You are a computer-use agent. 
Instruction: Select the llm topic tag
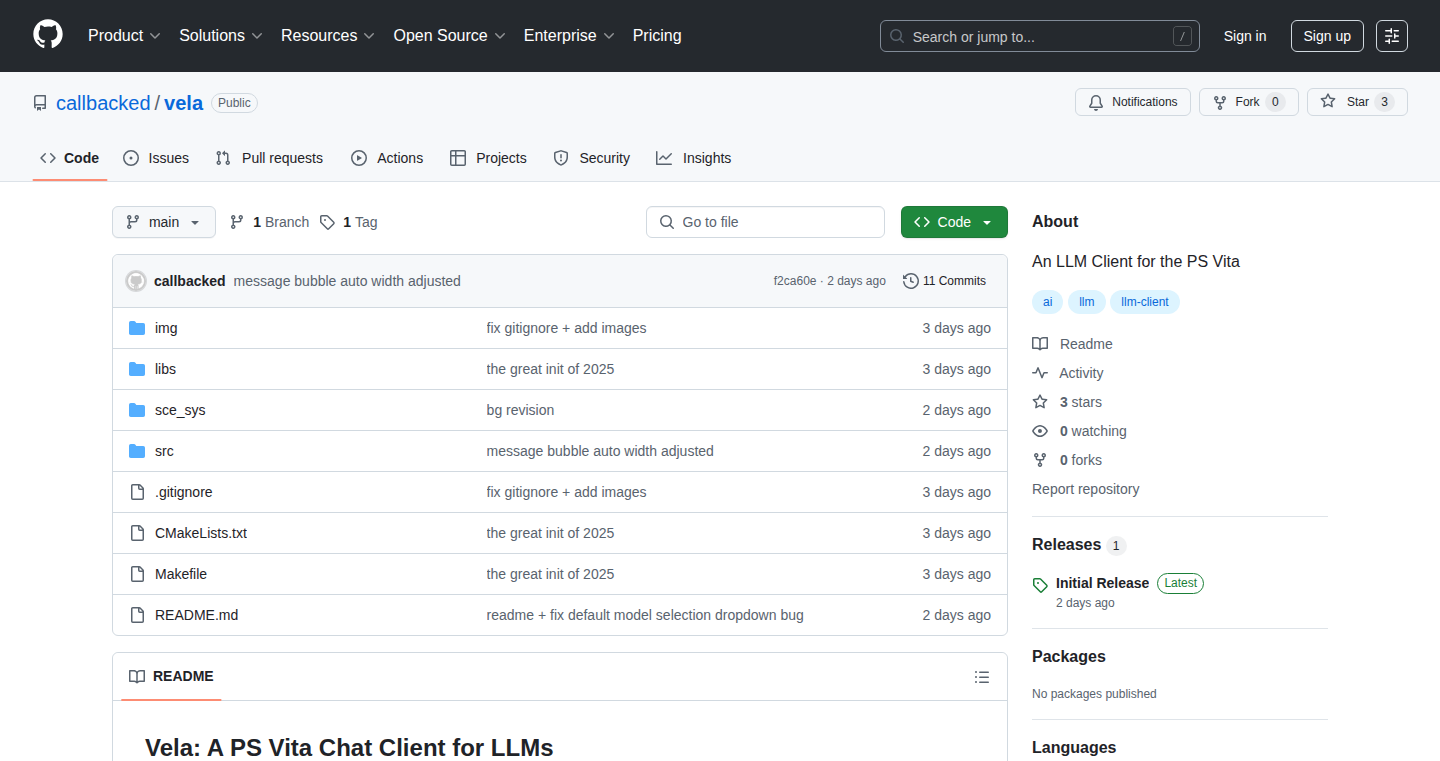pos(1087,302)
